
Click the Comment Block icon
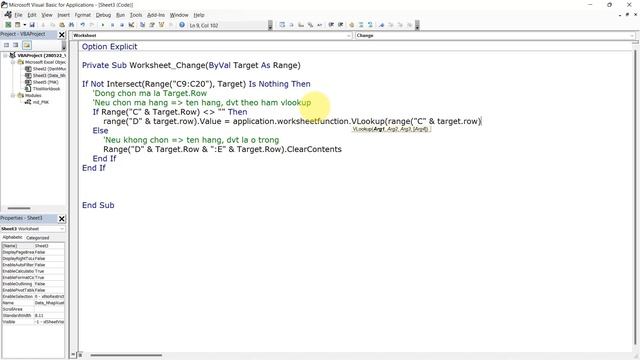[x=361, y=25]
